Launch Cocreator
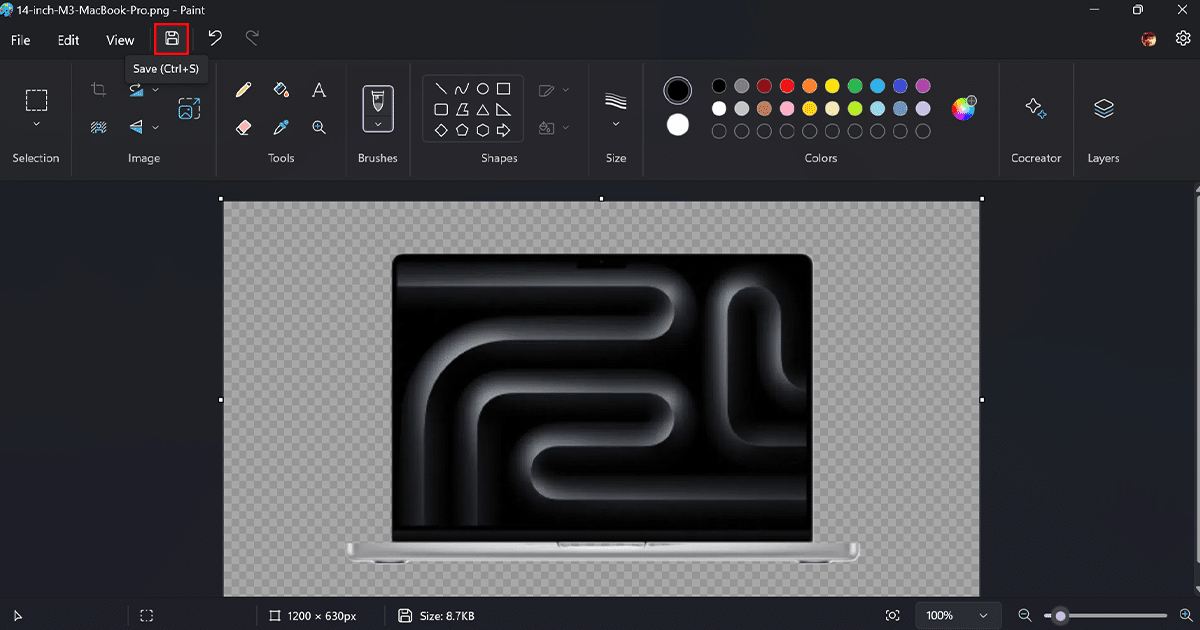Viewport: 1200px width, 630px height. pyautogui.click(x=1036, y=108)
